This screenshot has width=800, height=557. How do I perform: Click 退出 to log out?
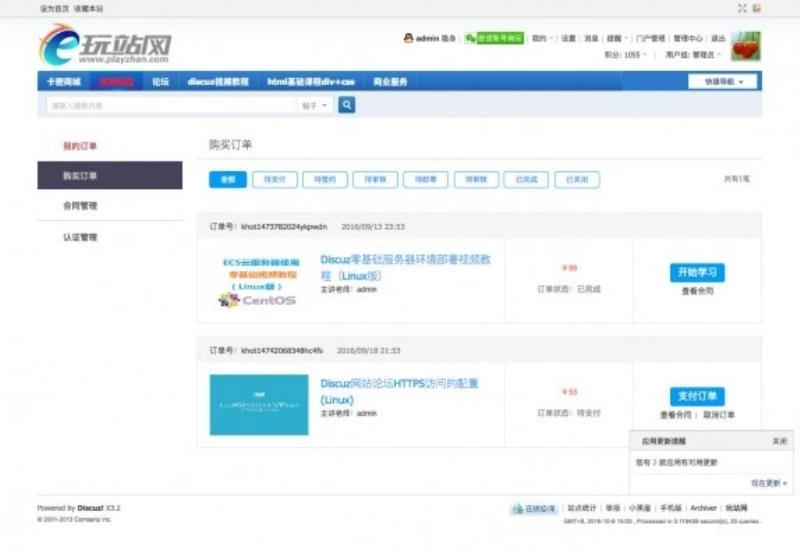tap(718, 38)
